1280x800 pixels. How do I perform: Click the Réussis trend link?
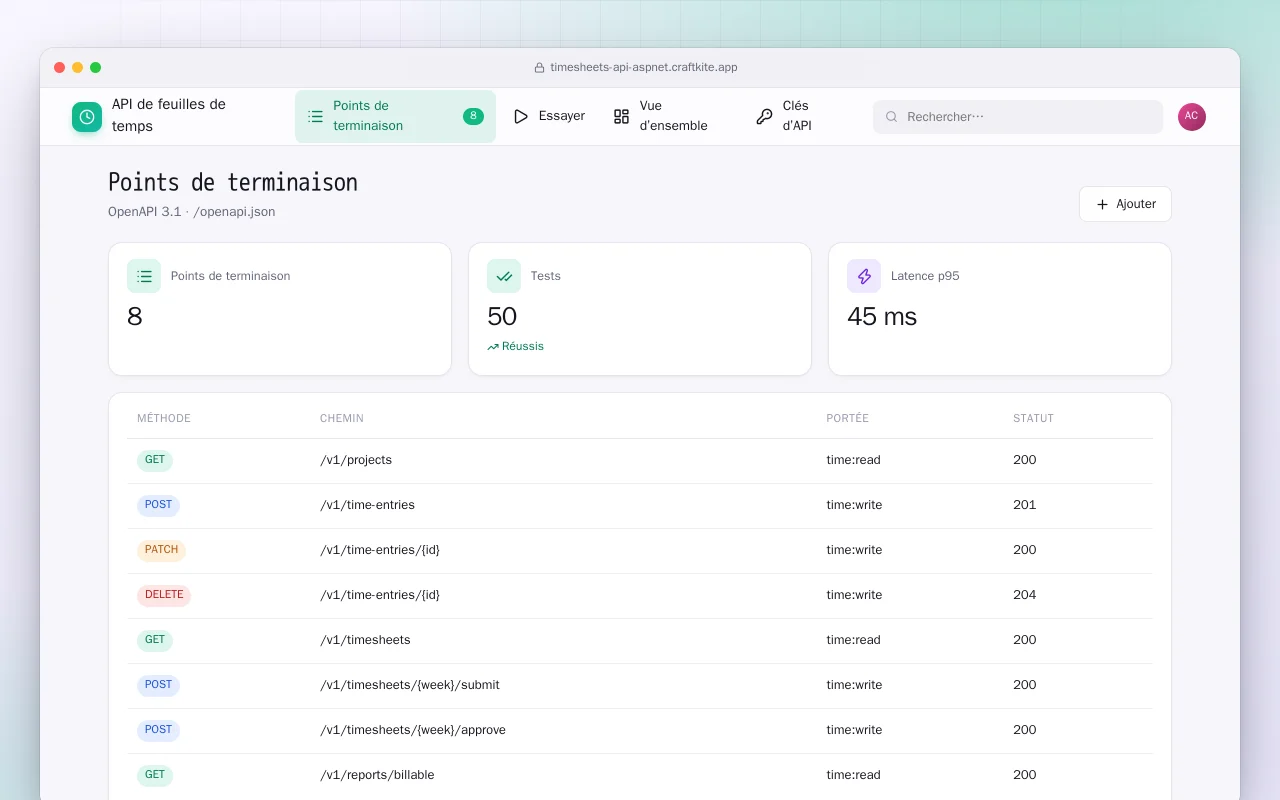click(x=516, y=346)
